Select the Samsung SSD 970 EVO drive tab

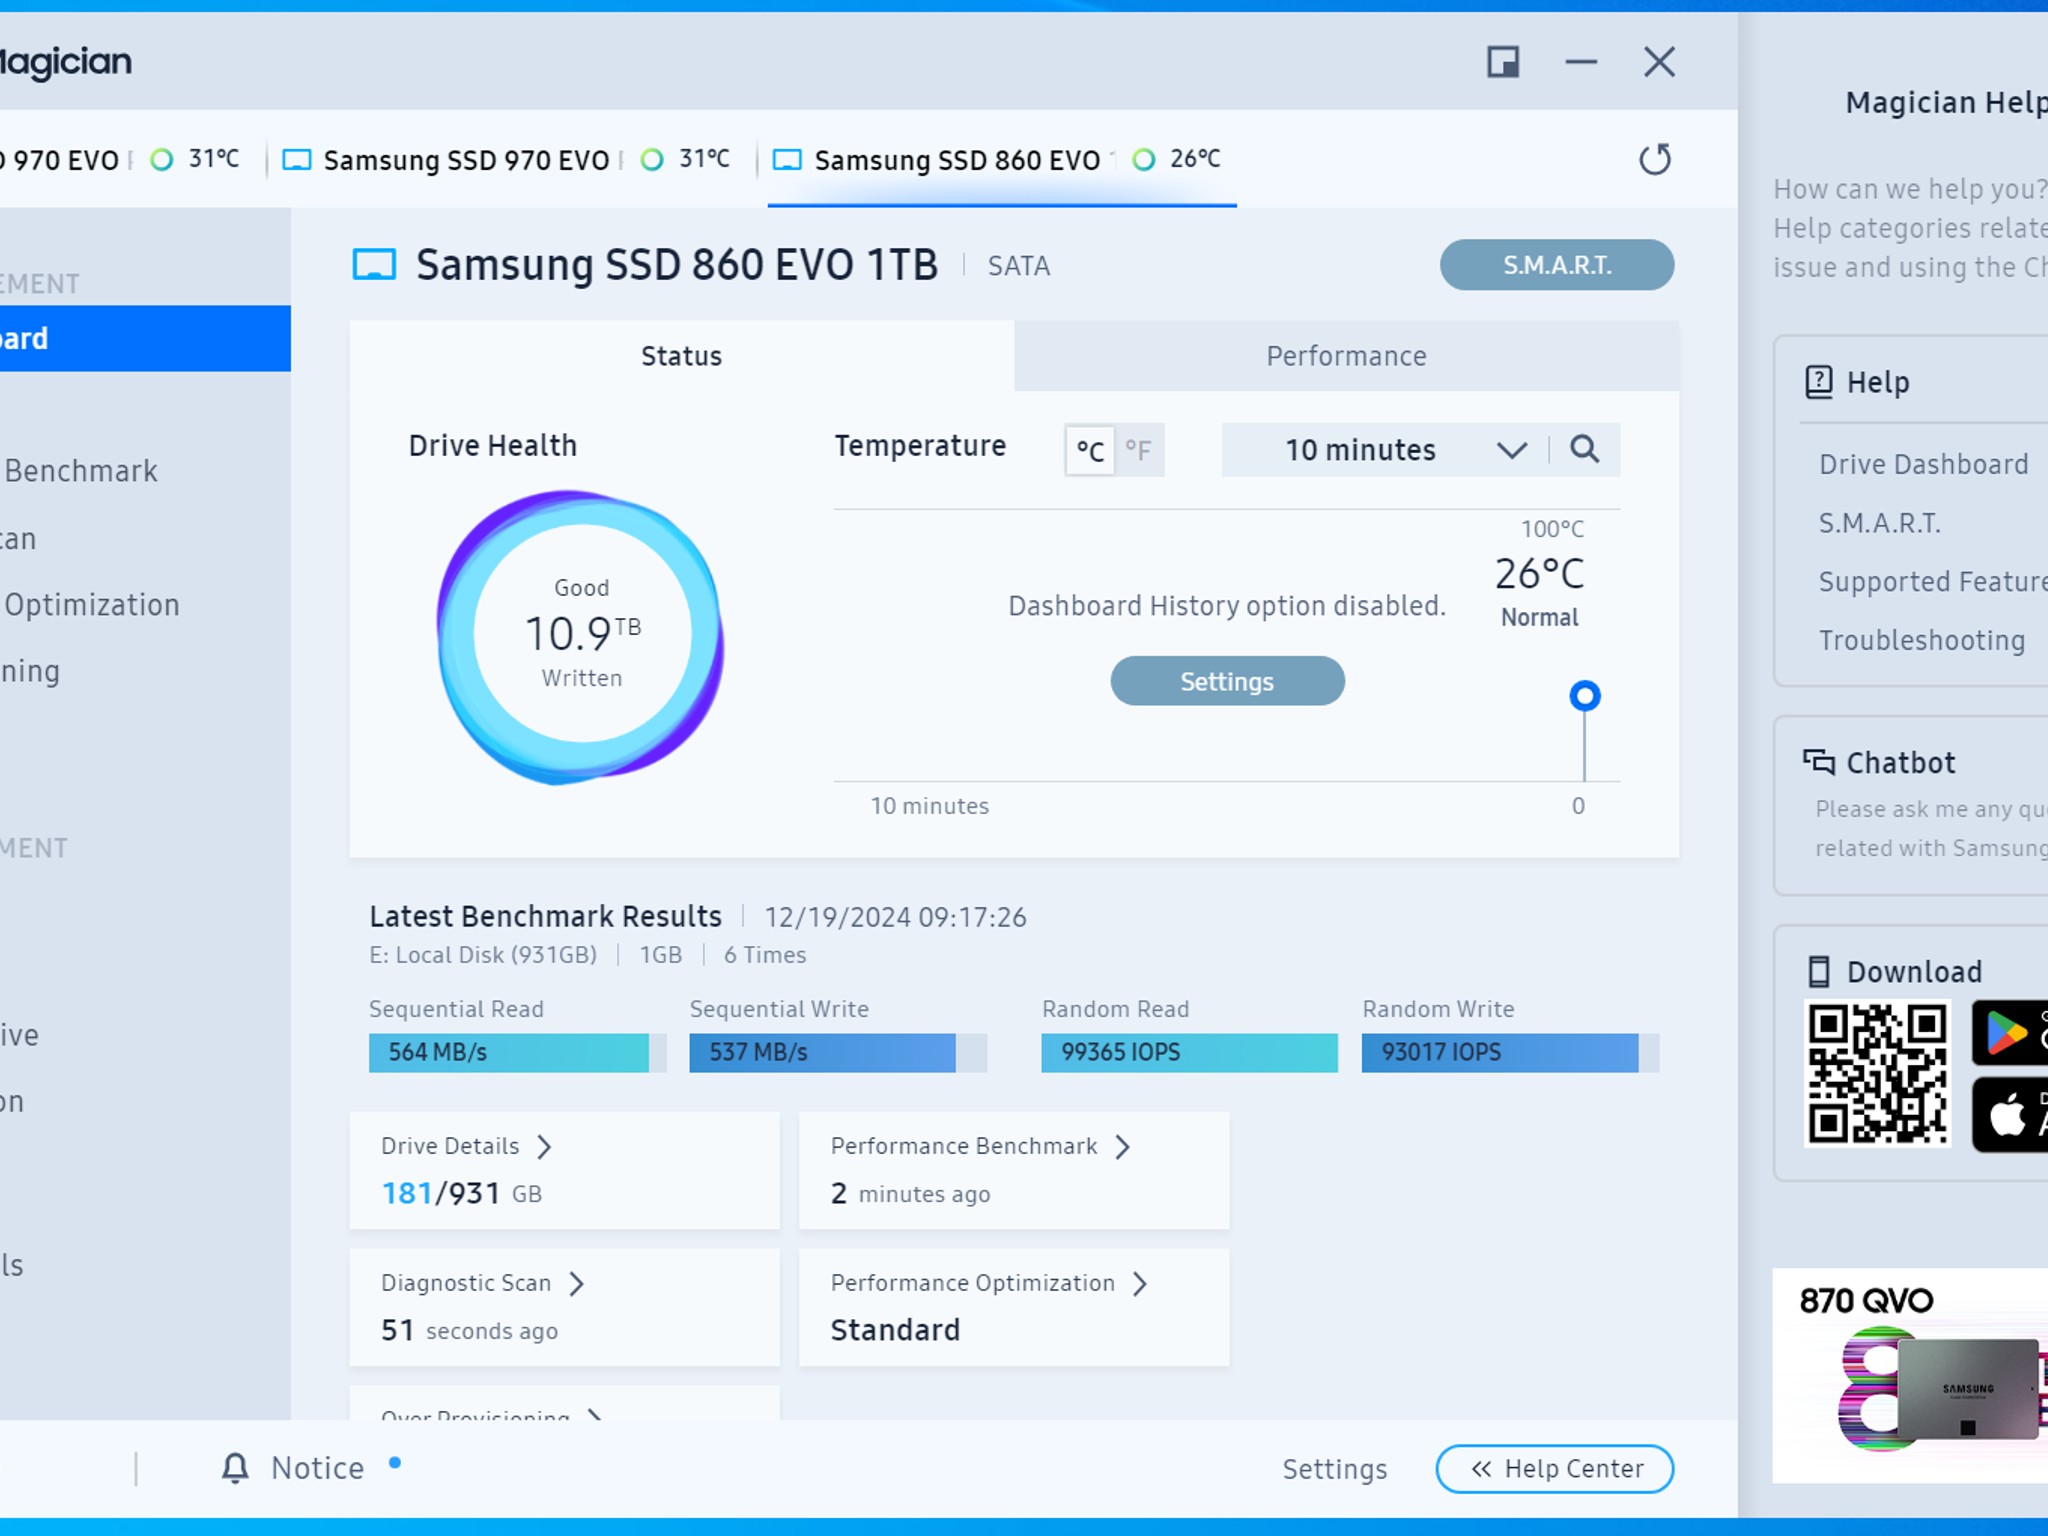(465, 159)
